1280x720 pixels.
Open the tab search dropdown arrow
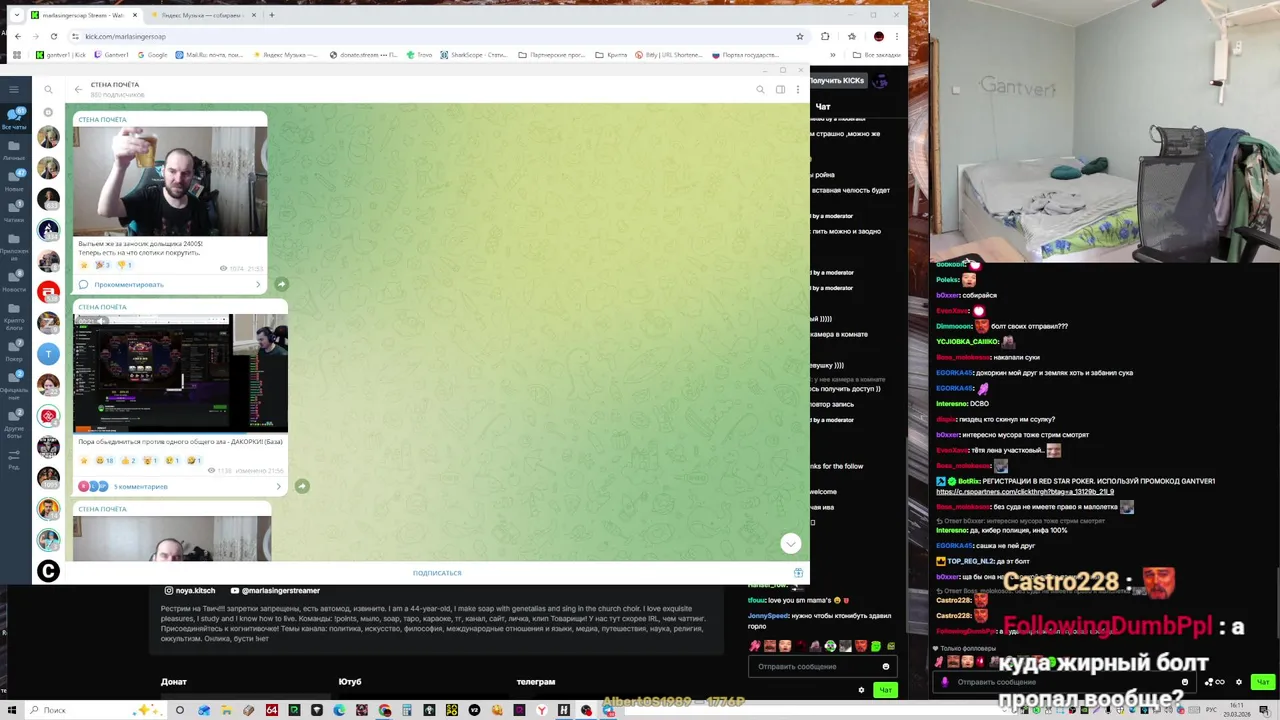coord(15,15)
